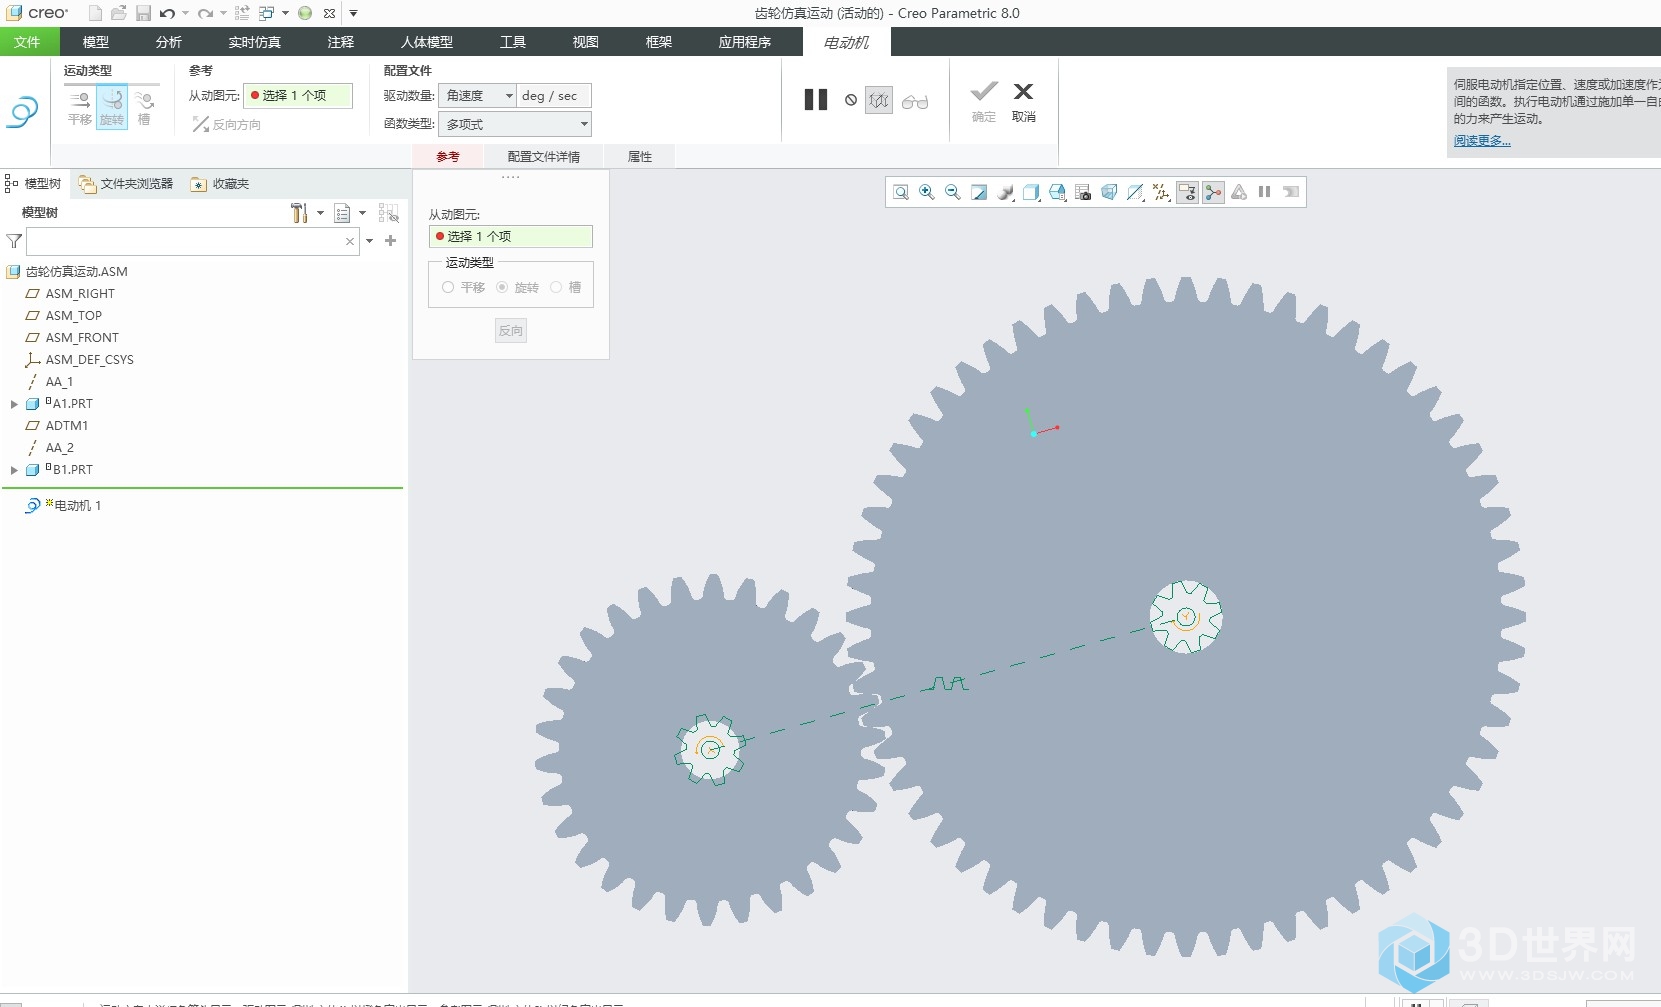Screen dimensions: 1661x1007
Task: Click the model tree search filter field
Action: pyautogui.click(x=192, y=241)
